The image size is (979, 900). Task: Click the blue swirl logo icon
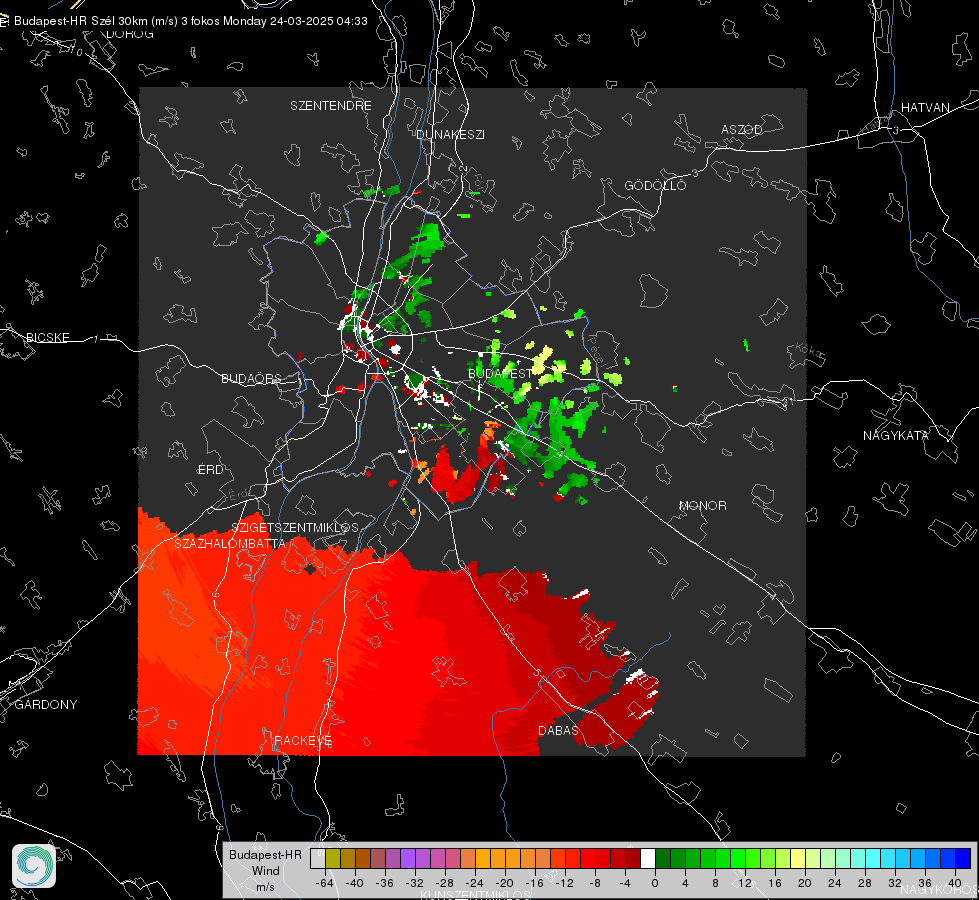34,866
